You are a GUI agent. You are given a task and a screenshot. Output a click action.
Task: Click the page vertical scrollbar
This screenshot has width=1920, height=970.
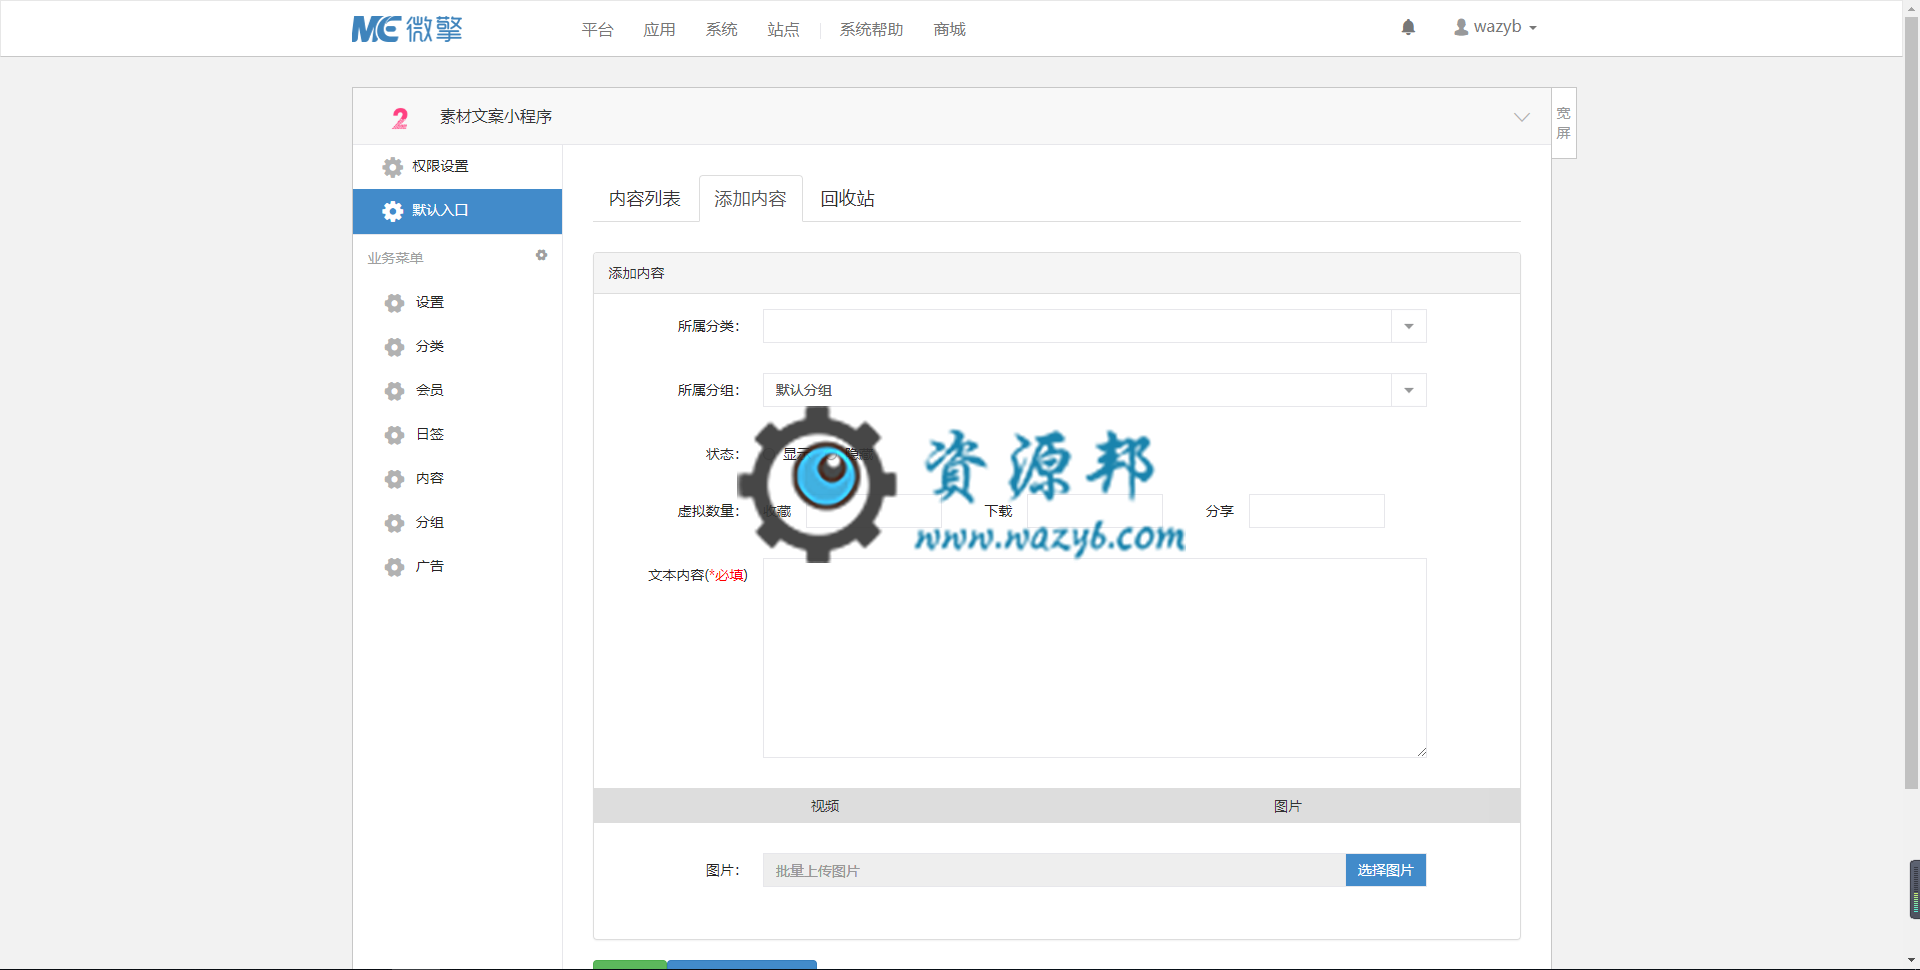click(1911, 403)
